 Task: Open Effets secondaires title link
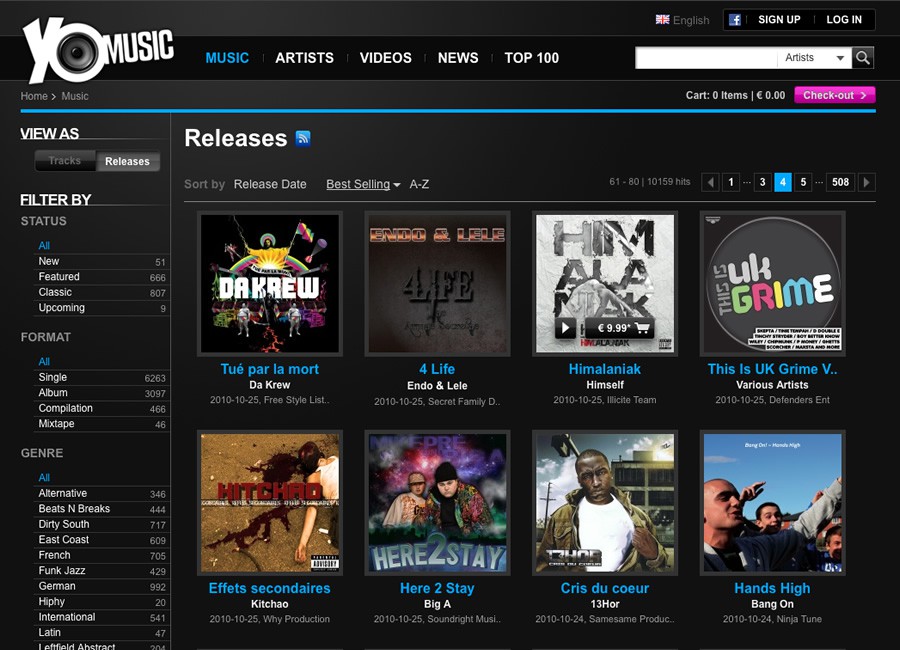click(270, 589)
